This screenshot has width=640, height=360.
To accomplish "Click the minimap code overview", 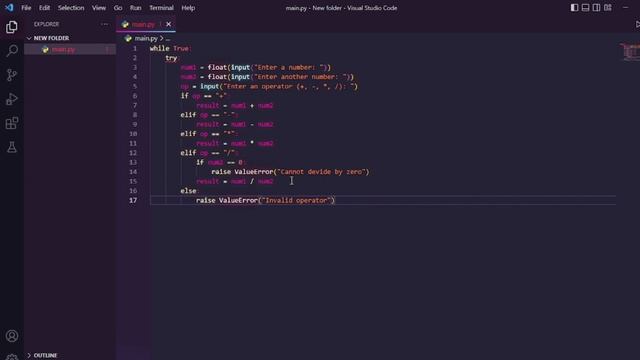I will (x=629, y=52).
